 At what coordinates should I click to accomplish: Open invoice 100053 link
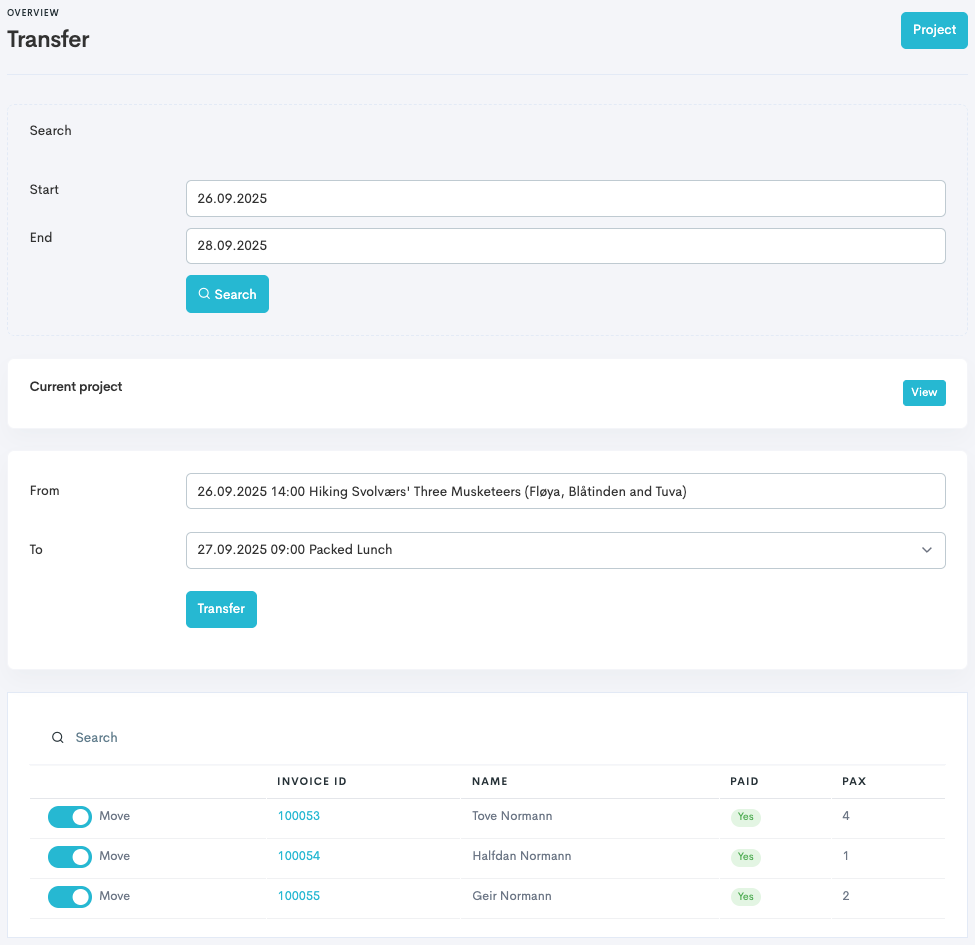click(299, 816)
